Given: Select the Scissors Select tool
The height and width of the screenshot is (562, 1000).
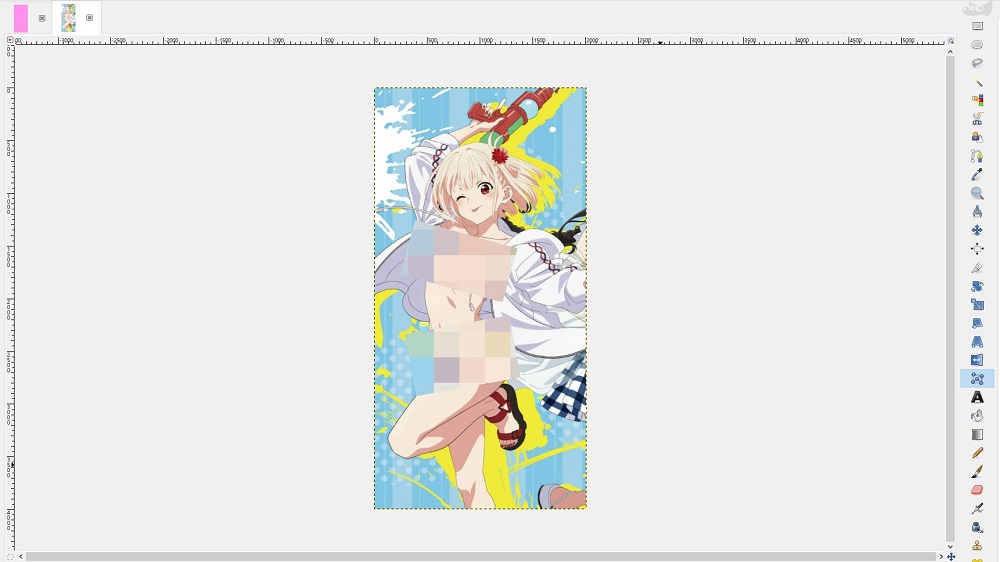Looking at the screenshot, I should click(x=977, y=119).
